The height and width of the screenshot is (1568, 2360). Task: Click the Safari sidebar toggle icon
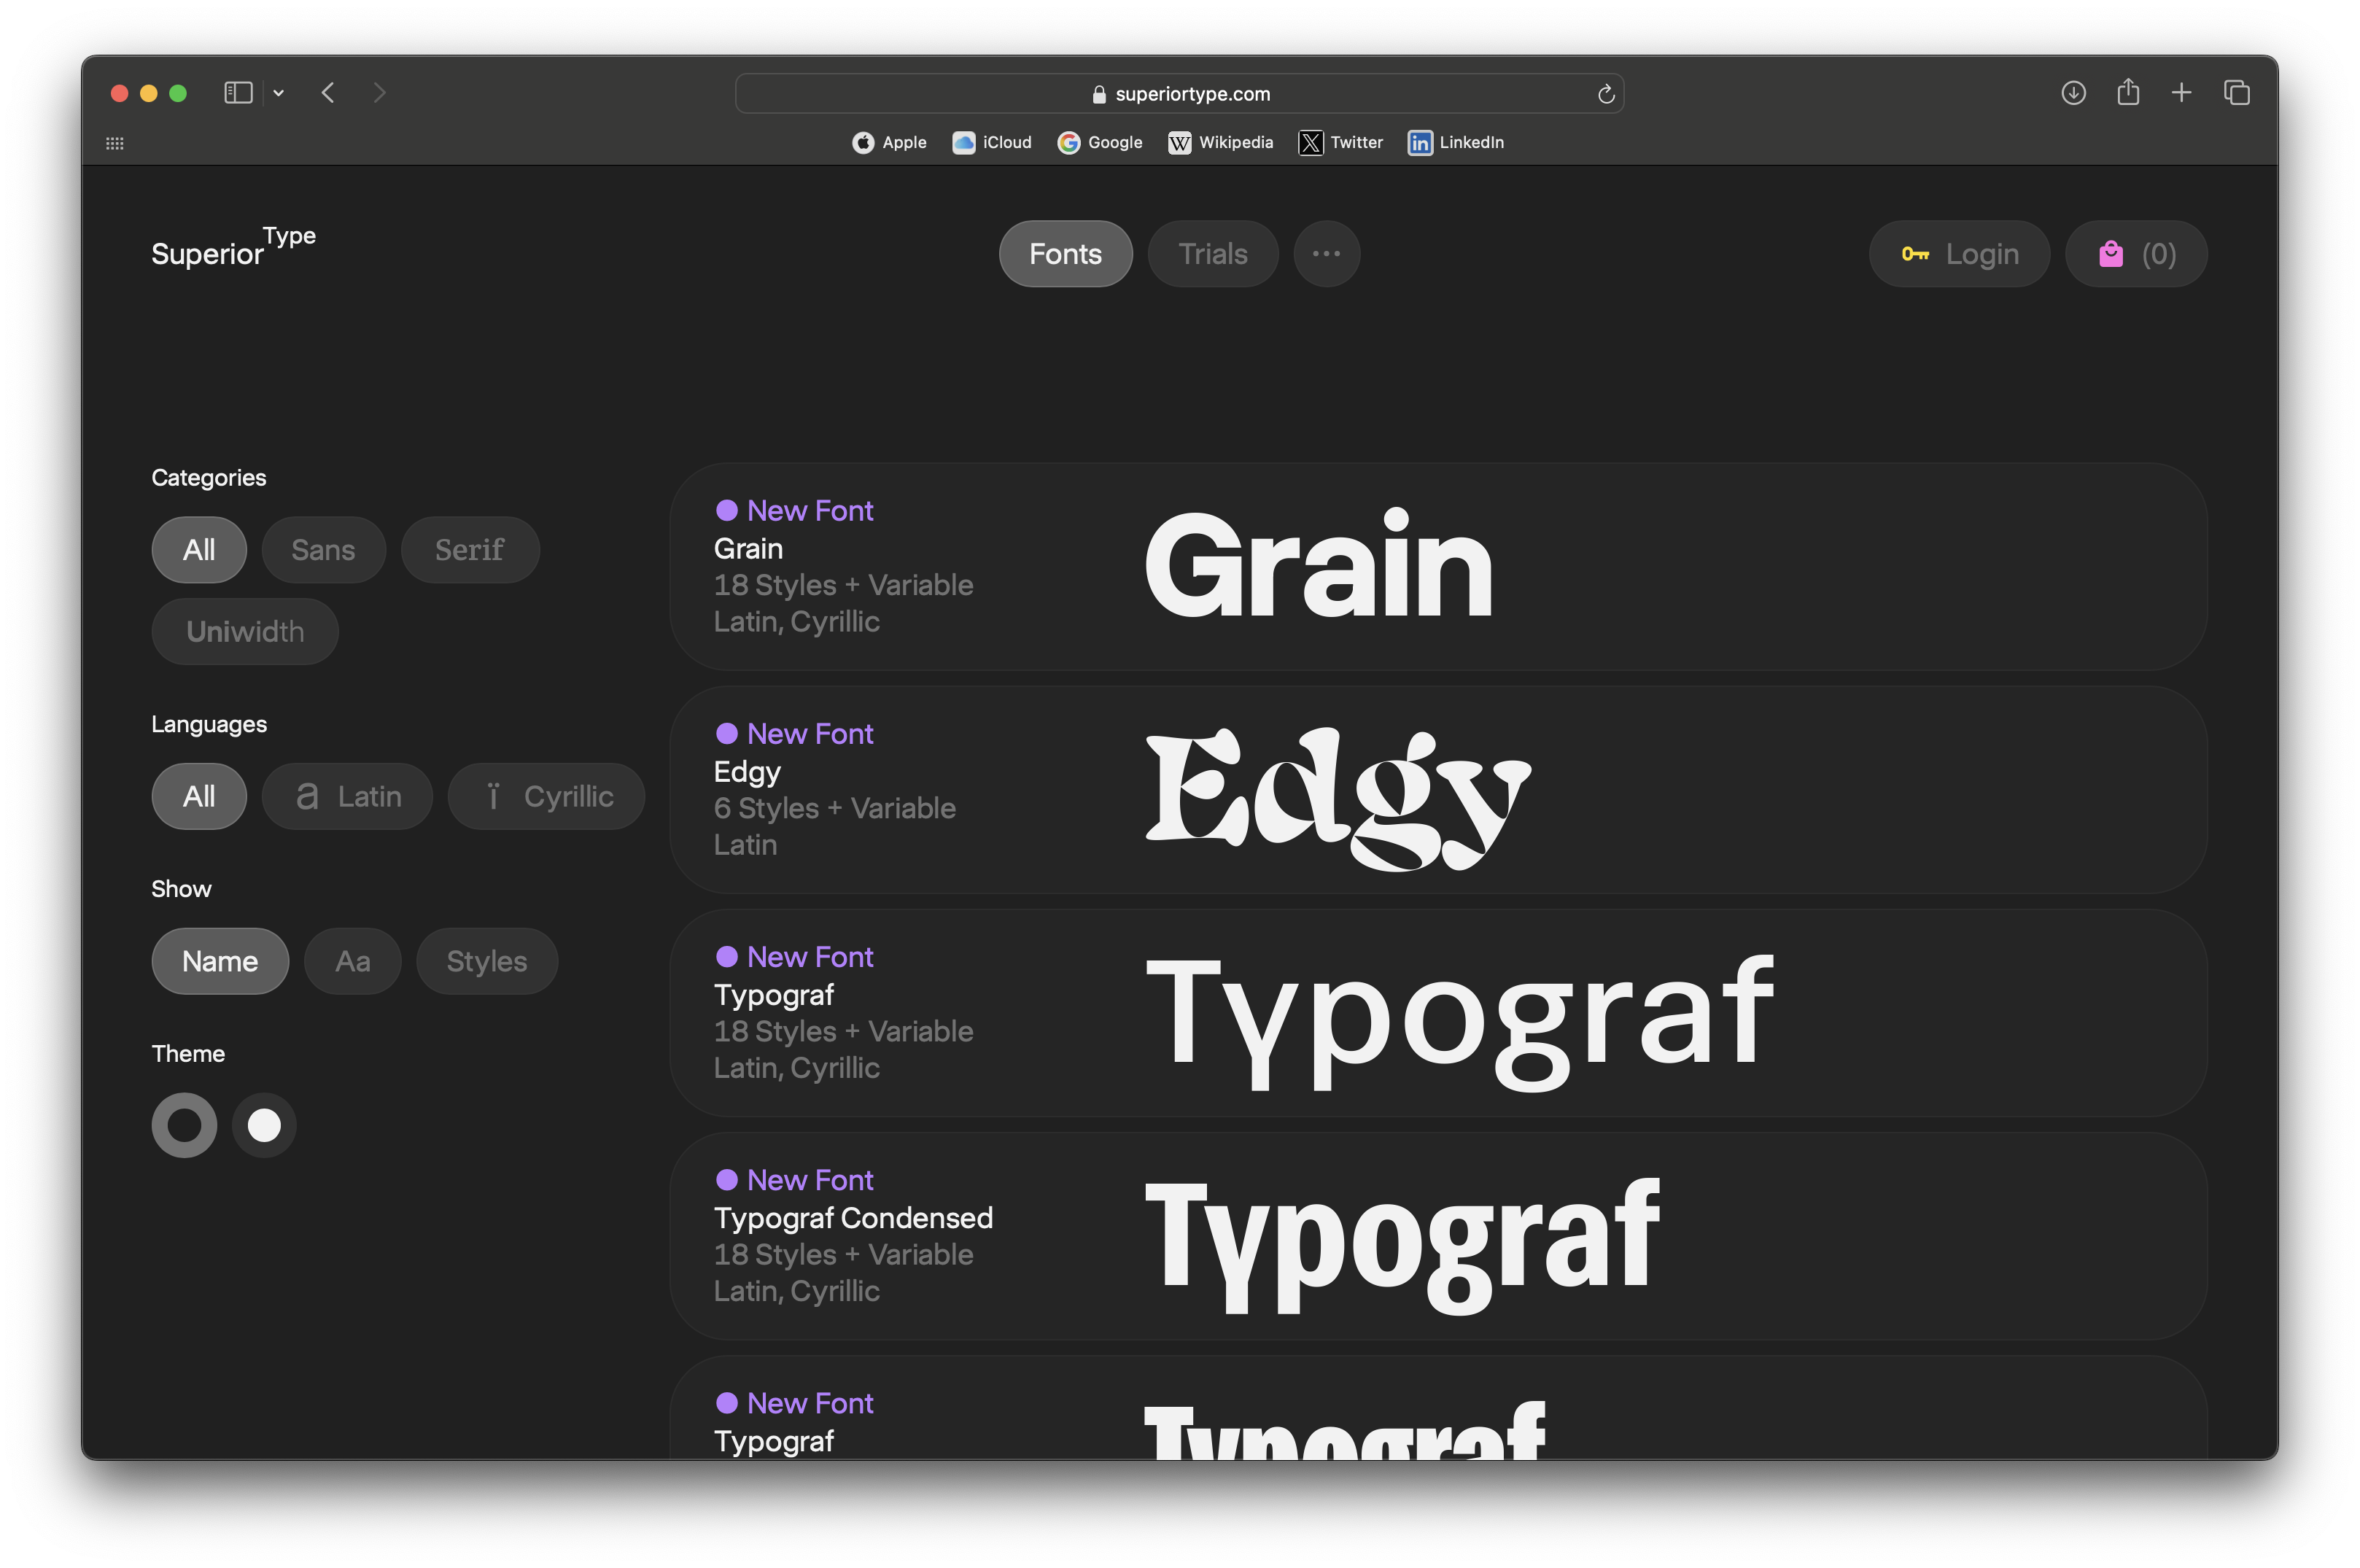point(238,93)
